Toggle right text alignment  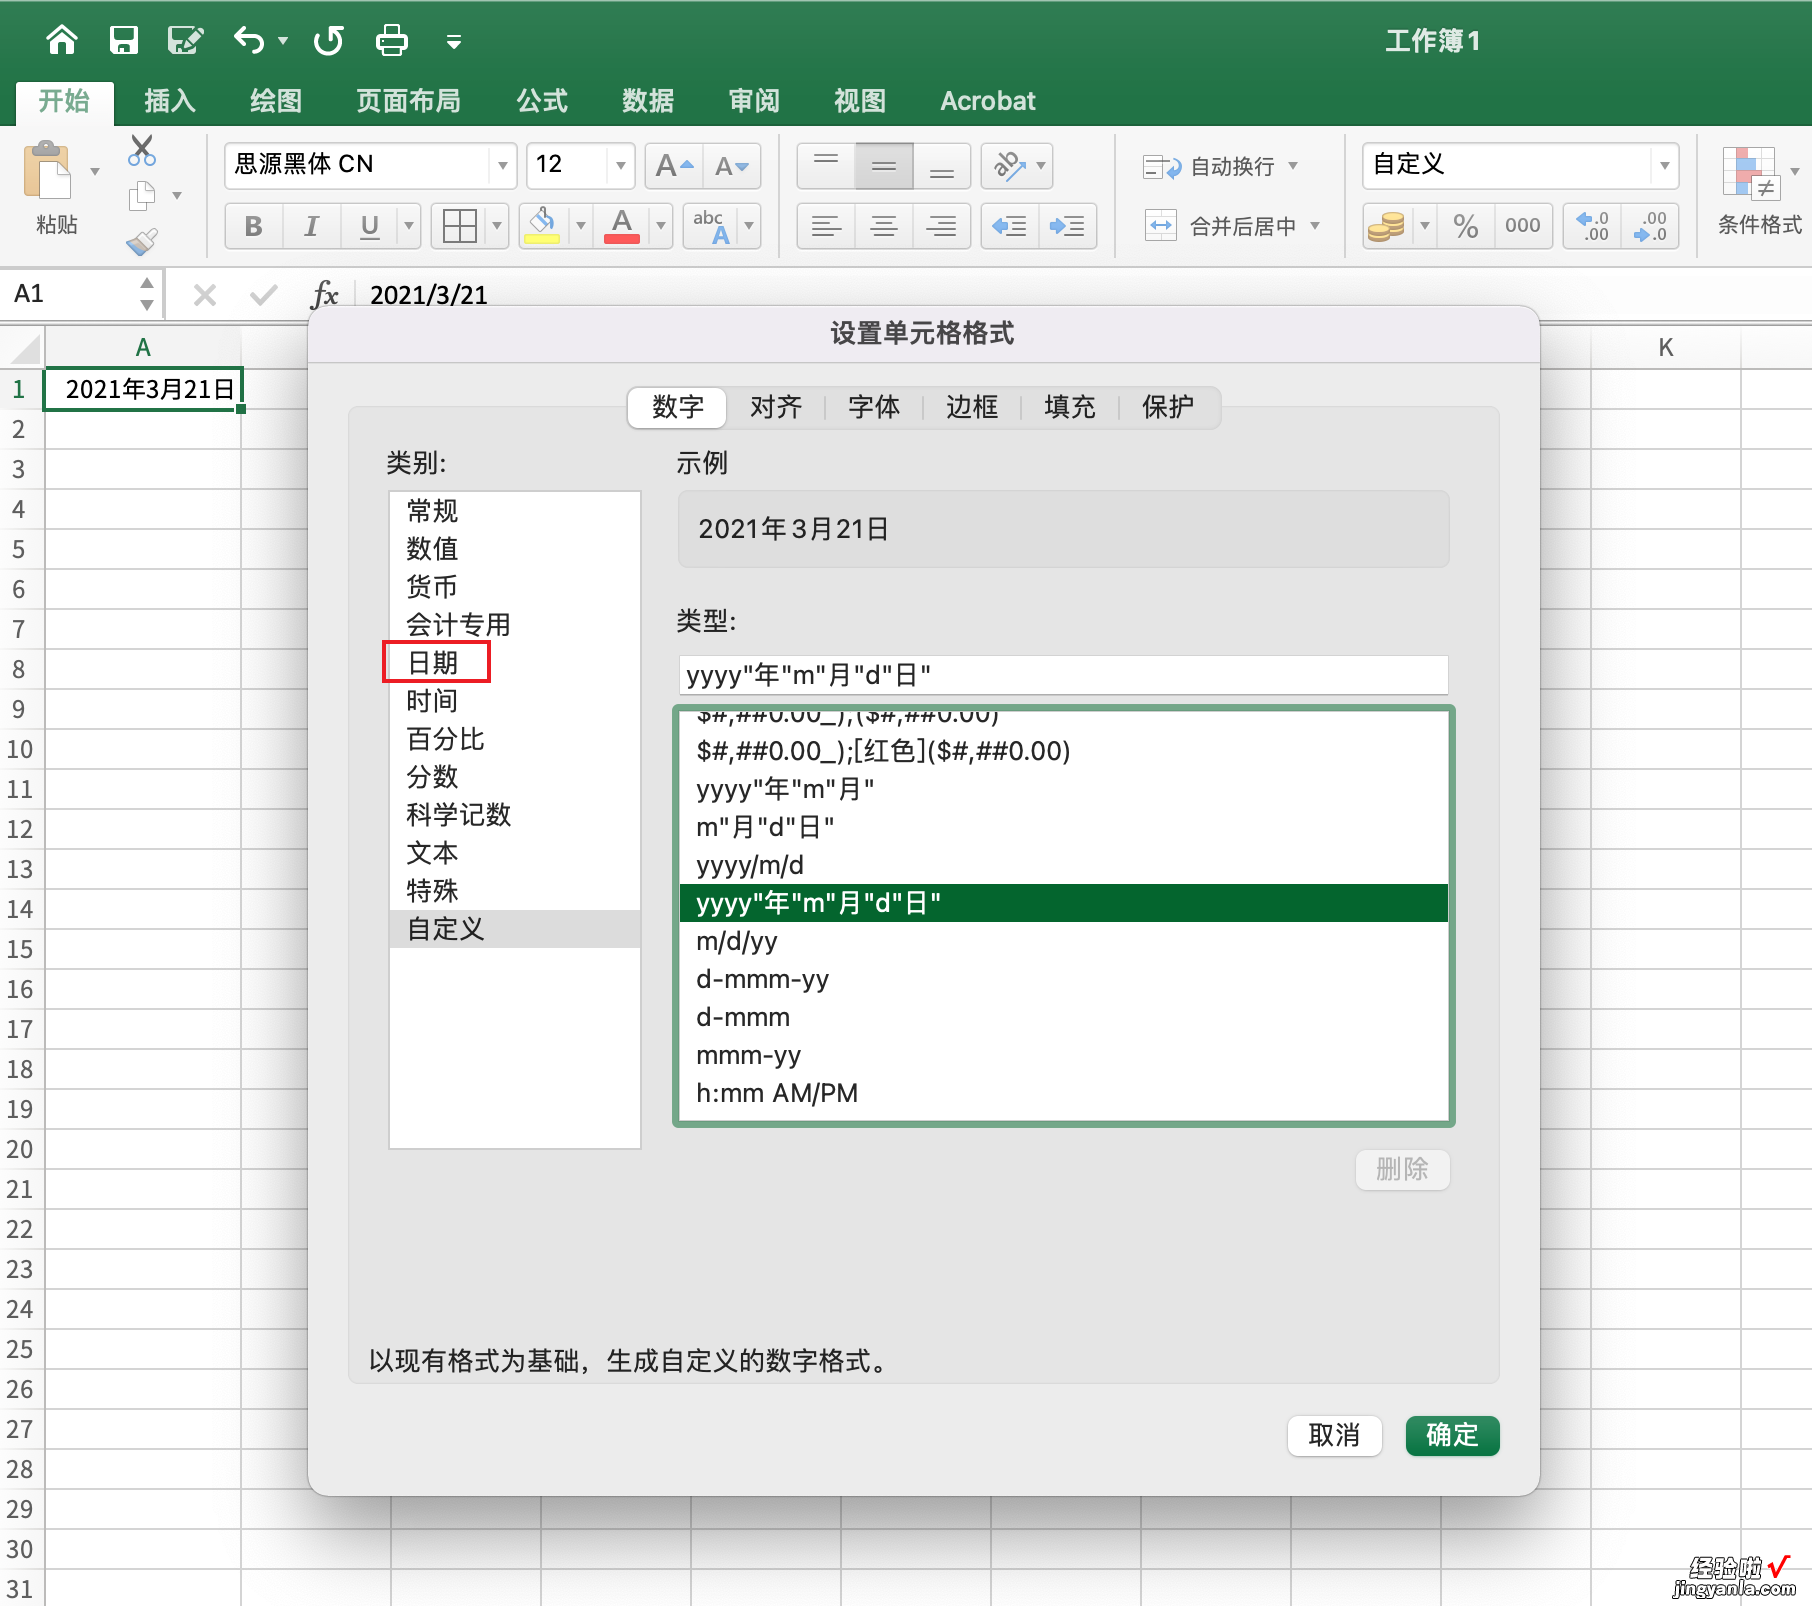pos(942,226)
